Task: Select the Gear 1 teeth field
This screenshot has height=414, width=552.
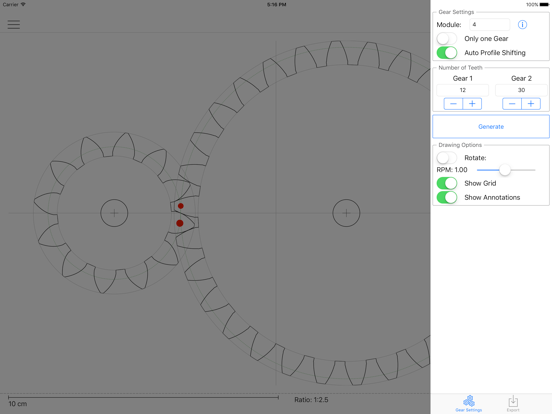Action: [463, 90]
